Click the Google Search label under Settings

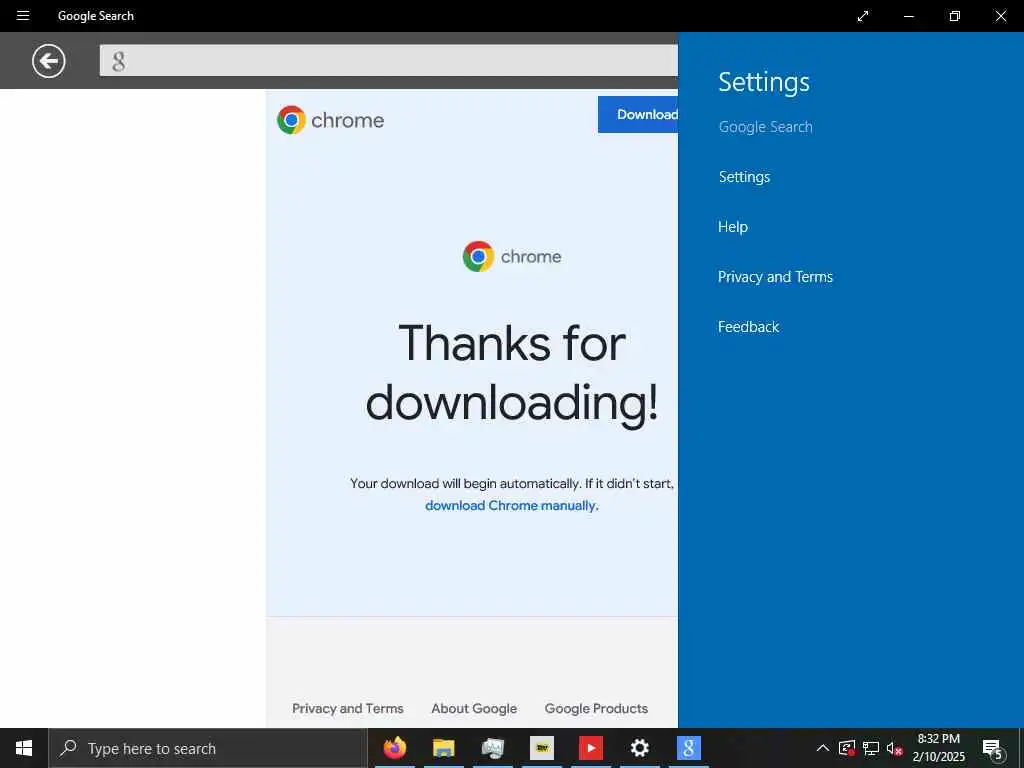click(x=765, y=127)
